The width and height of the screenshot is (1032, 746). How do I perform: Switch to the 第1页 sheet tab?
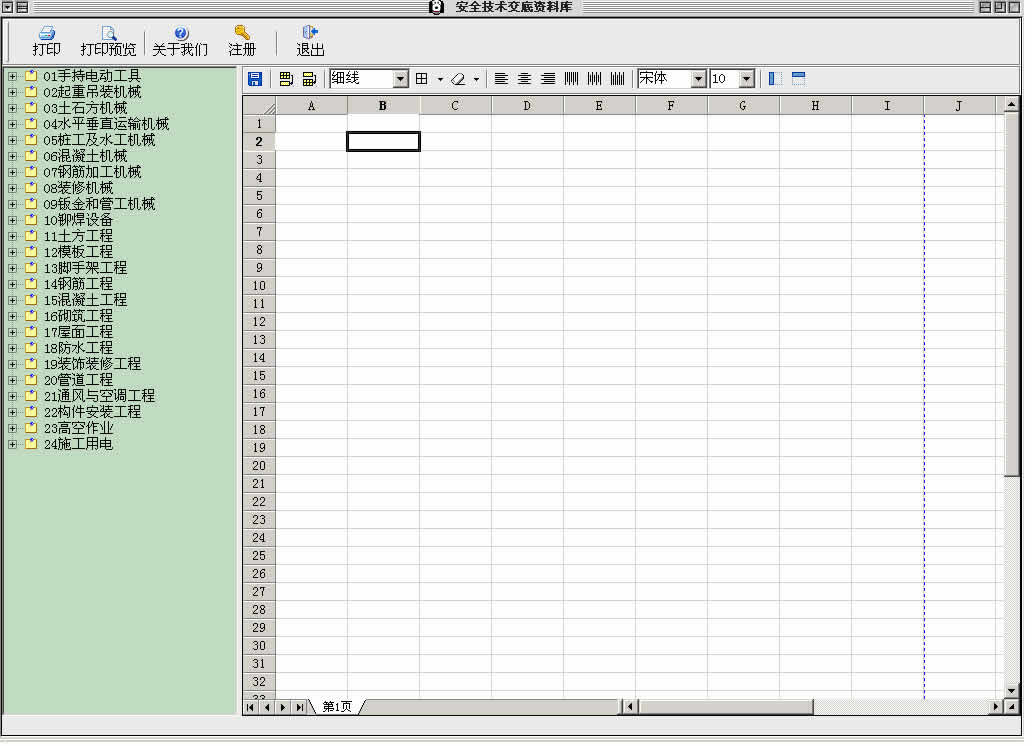click(337, 707)
